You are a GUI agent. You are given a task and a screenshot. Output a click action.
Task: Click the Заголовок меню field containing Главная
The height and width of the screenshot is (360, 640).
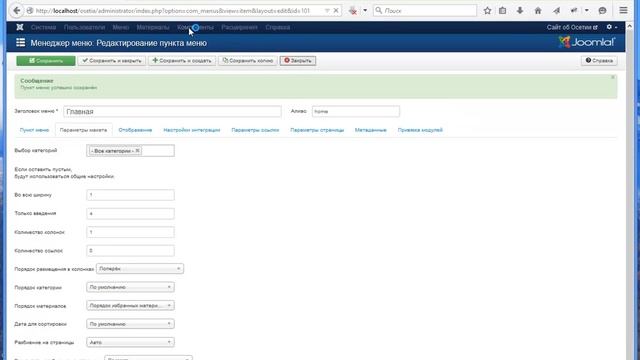click(x=172, y=111)
